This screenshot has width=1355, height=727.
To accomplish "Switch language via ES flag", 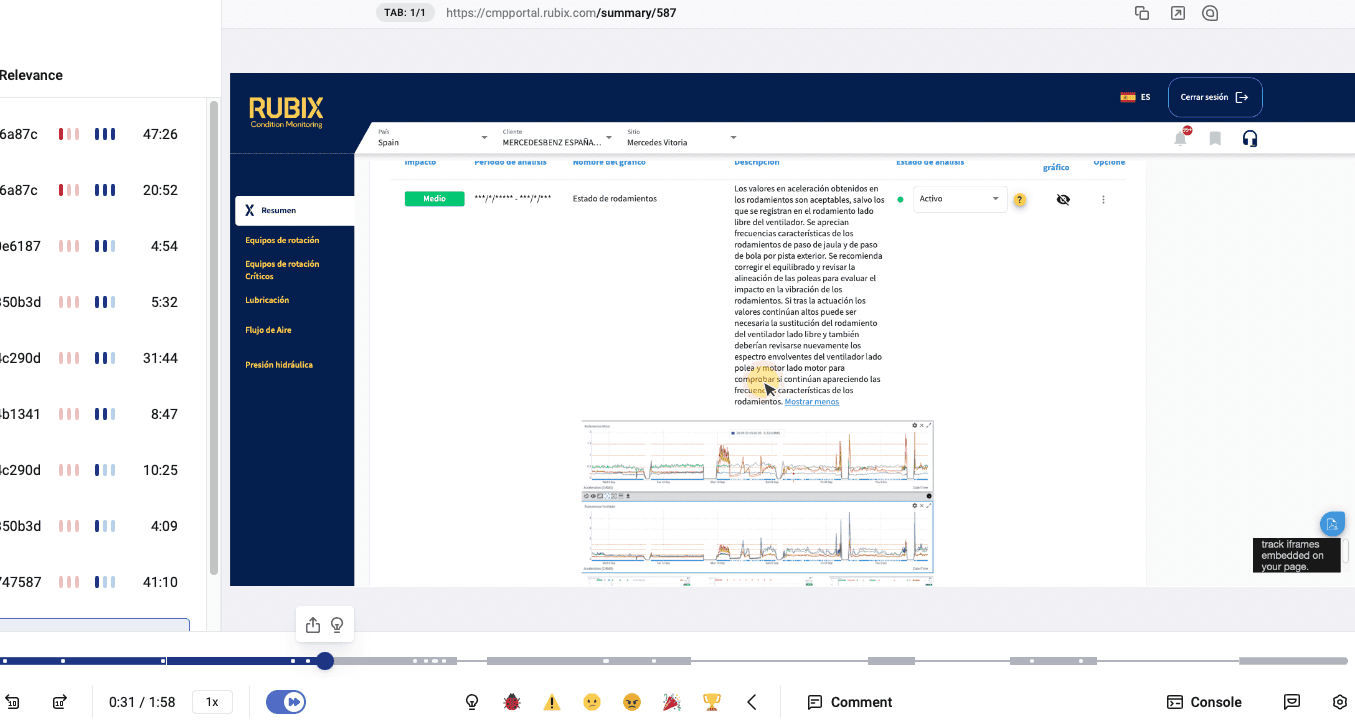I will (1135, 97).
